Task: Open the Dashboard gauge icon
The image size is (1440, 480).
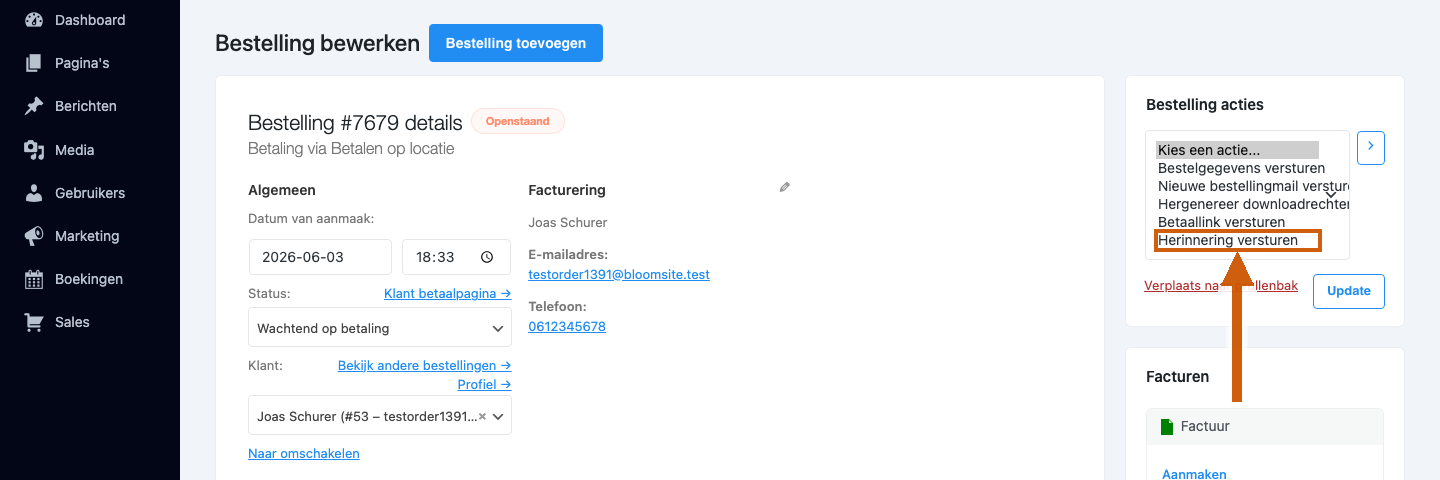Action: point(34,20)
